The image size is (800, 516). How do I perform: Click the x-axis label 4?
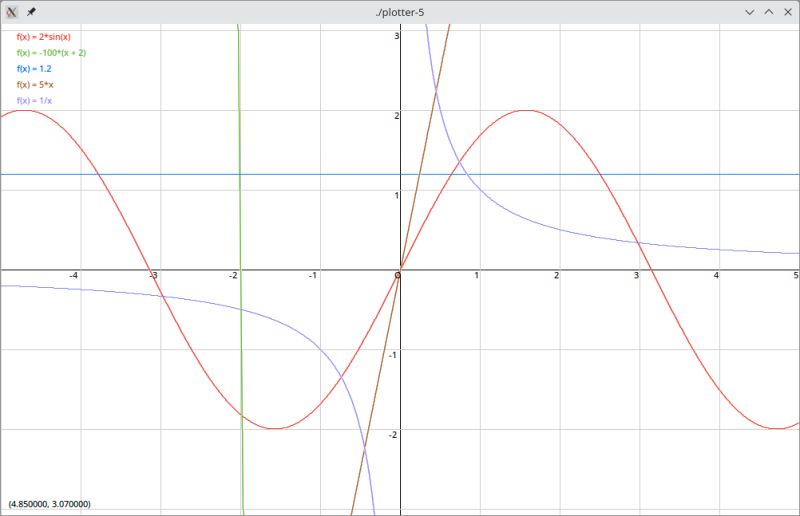716,276
